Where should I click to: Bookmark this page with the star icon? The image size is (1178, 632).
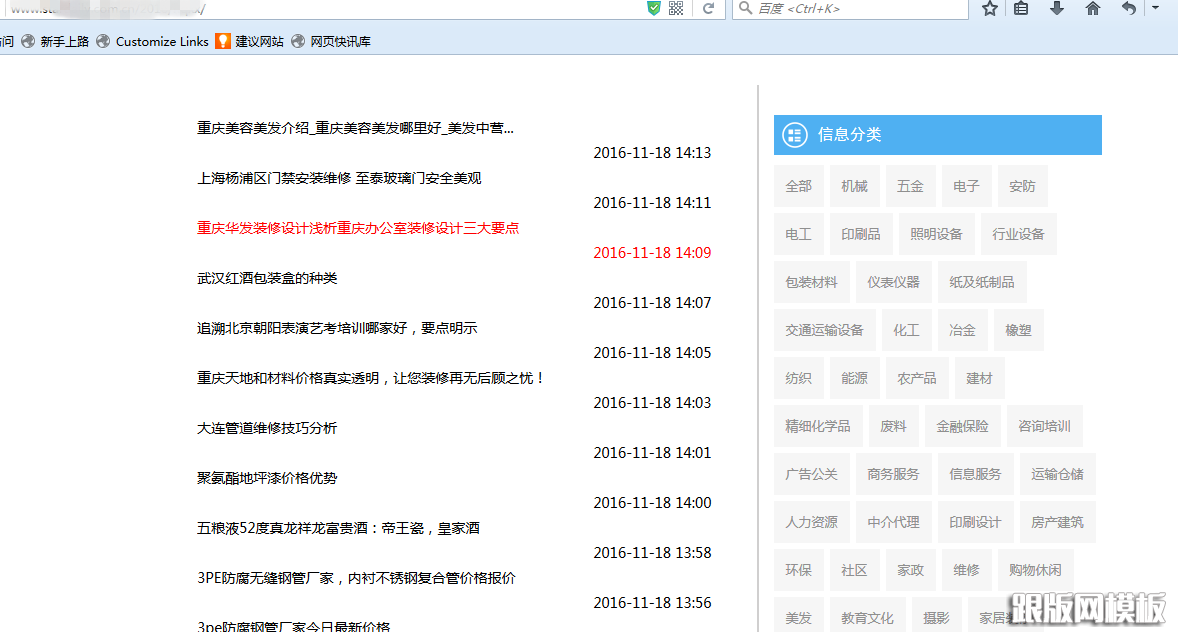point(990,8)
